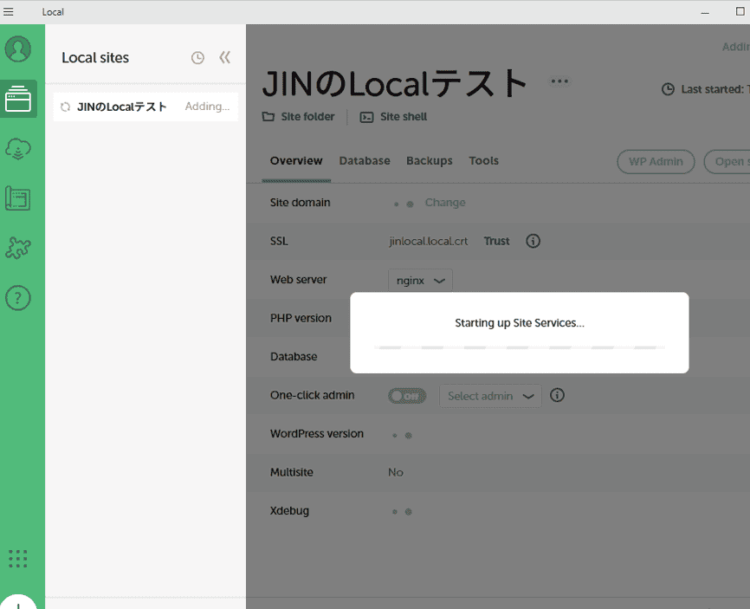Image resolution: width=750 pixels, height=609 pixels.
Task: Click the WP Admin button
Action: [655, 161]
